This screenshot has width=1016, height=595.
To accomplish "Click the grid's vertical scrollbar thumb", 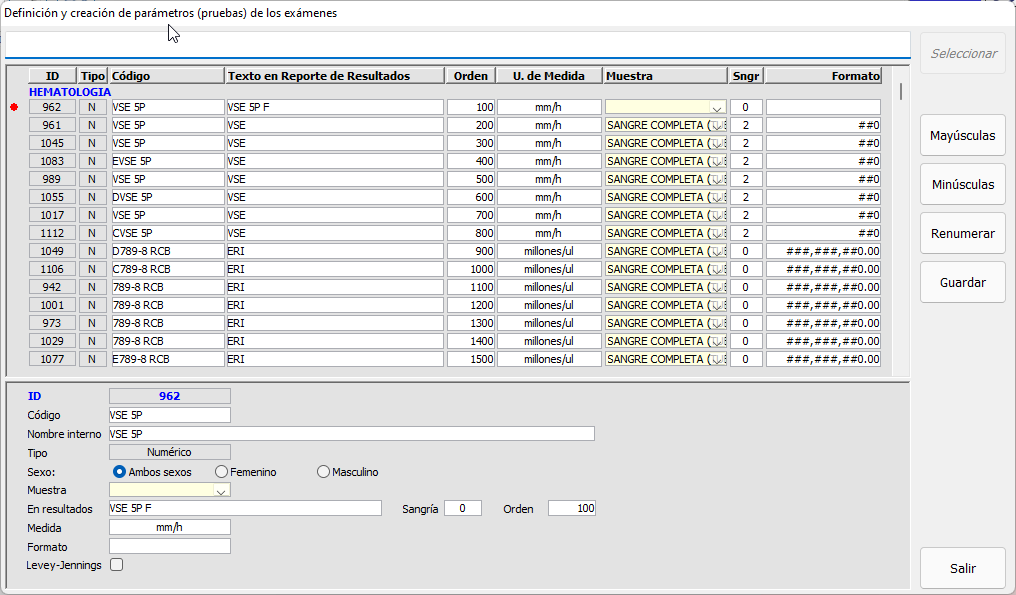I will tap(901, 92).
